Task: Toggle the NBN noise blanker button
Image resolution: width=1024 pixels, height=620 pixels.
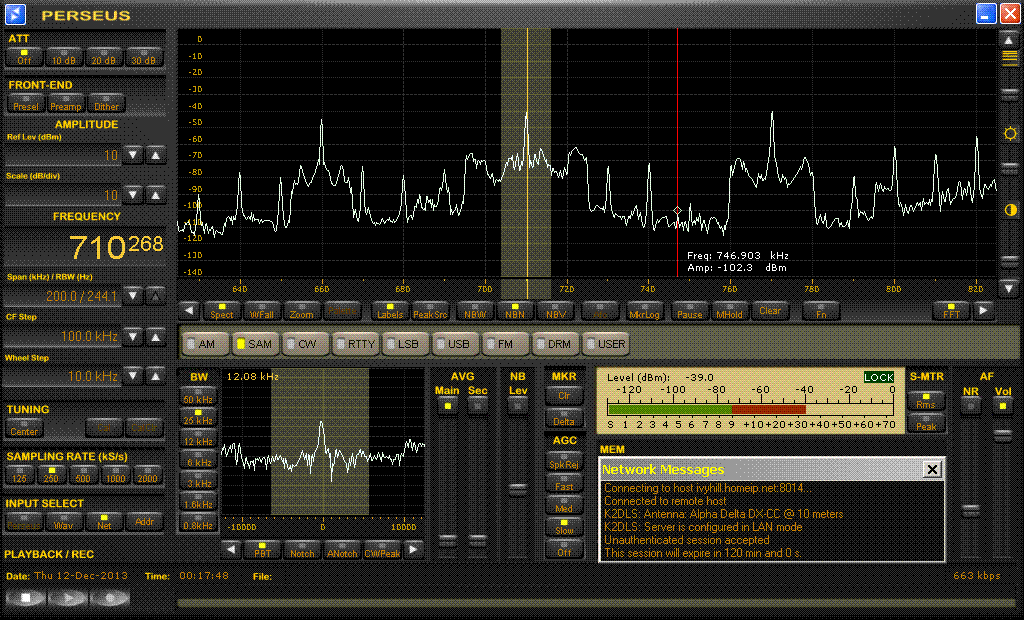Action: [515, 312]
